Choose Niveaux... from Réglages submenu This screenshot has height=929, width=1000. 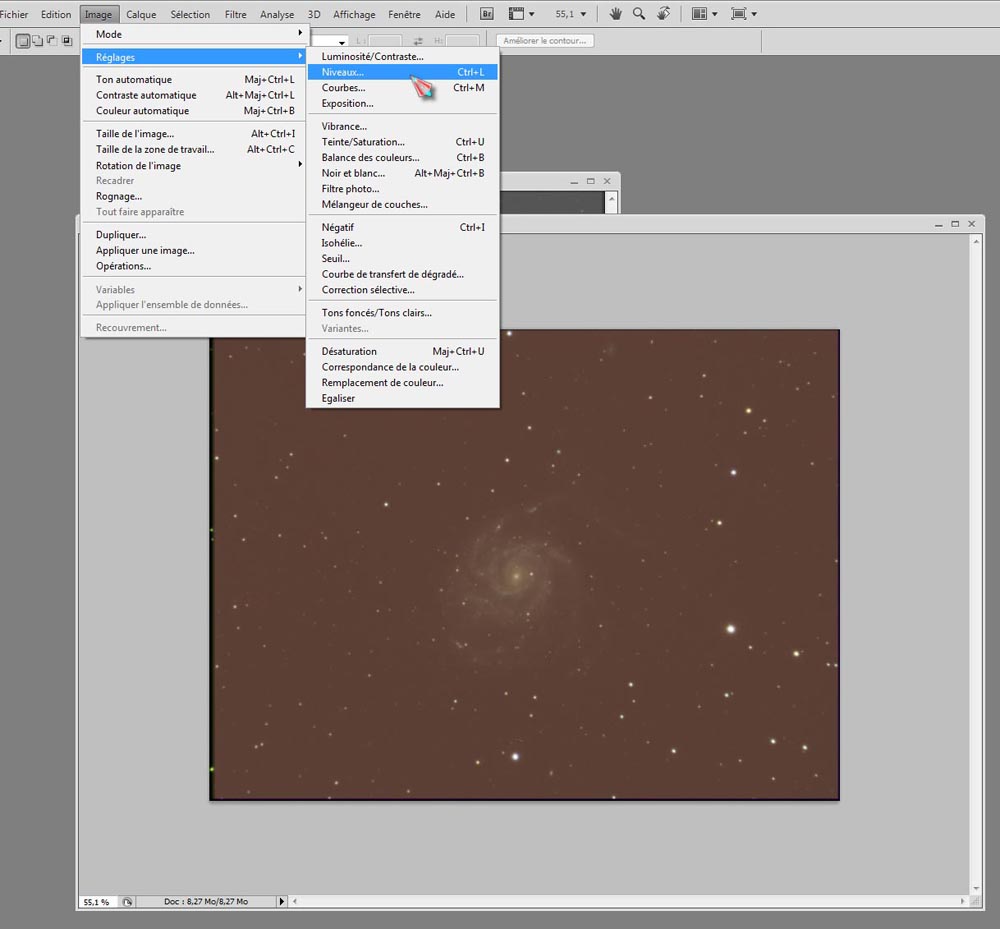click(343, 72)
